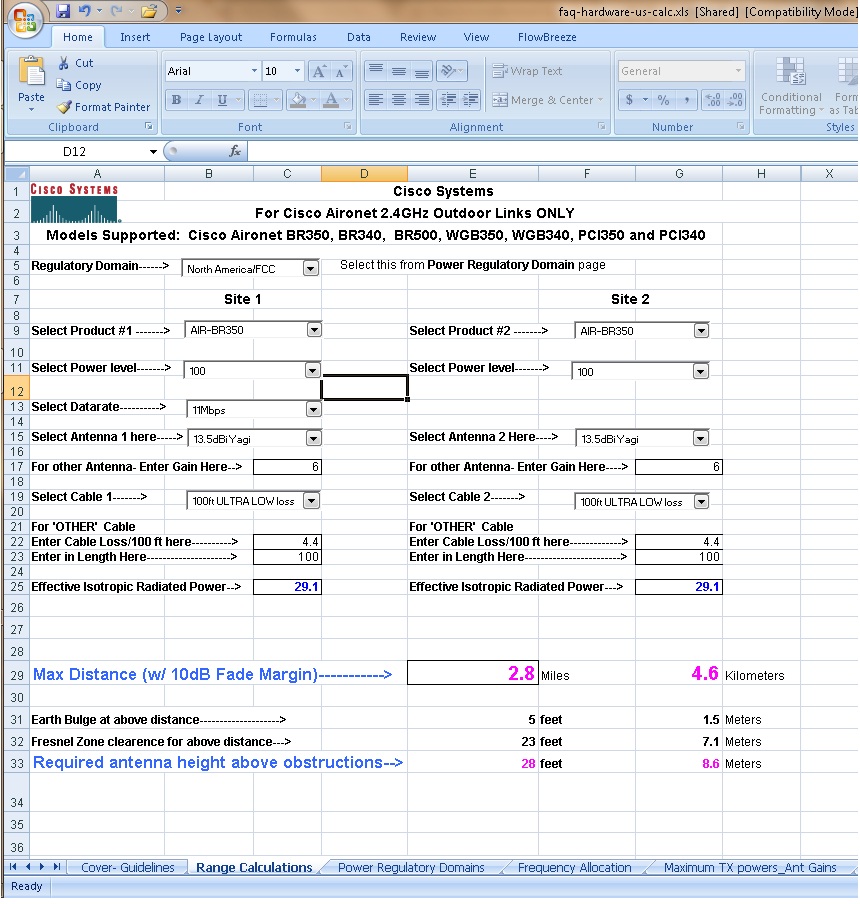This screenshot has height=904, width=860.
Task: Apply Percent style
Action: 664,100
